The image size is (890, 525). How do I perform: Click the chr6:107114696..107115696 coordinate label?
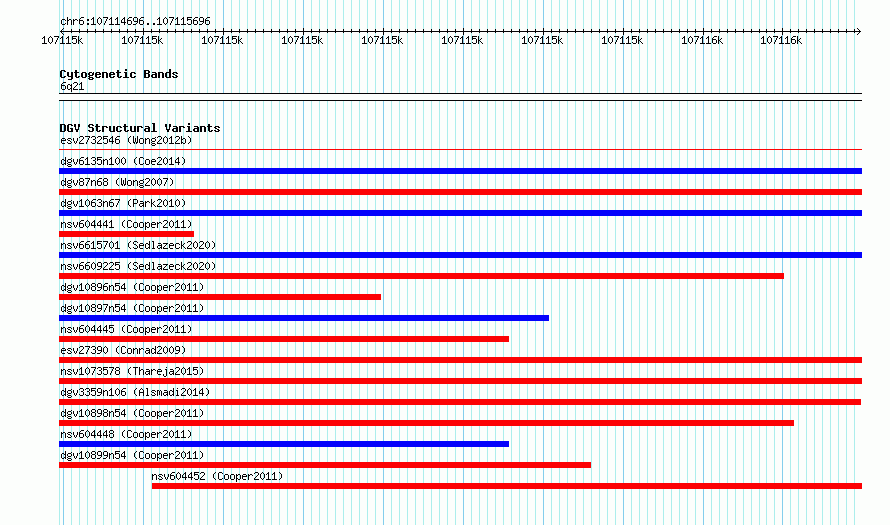pos(135,22)
